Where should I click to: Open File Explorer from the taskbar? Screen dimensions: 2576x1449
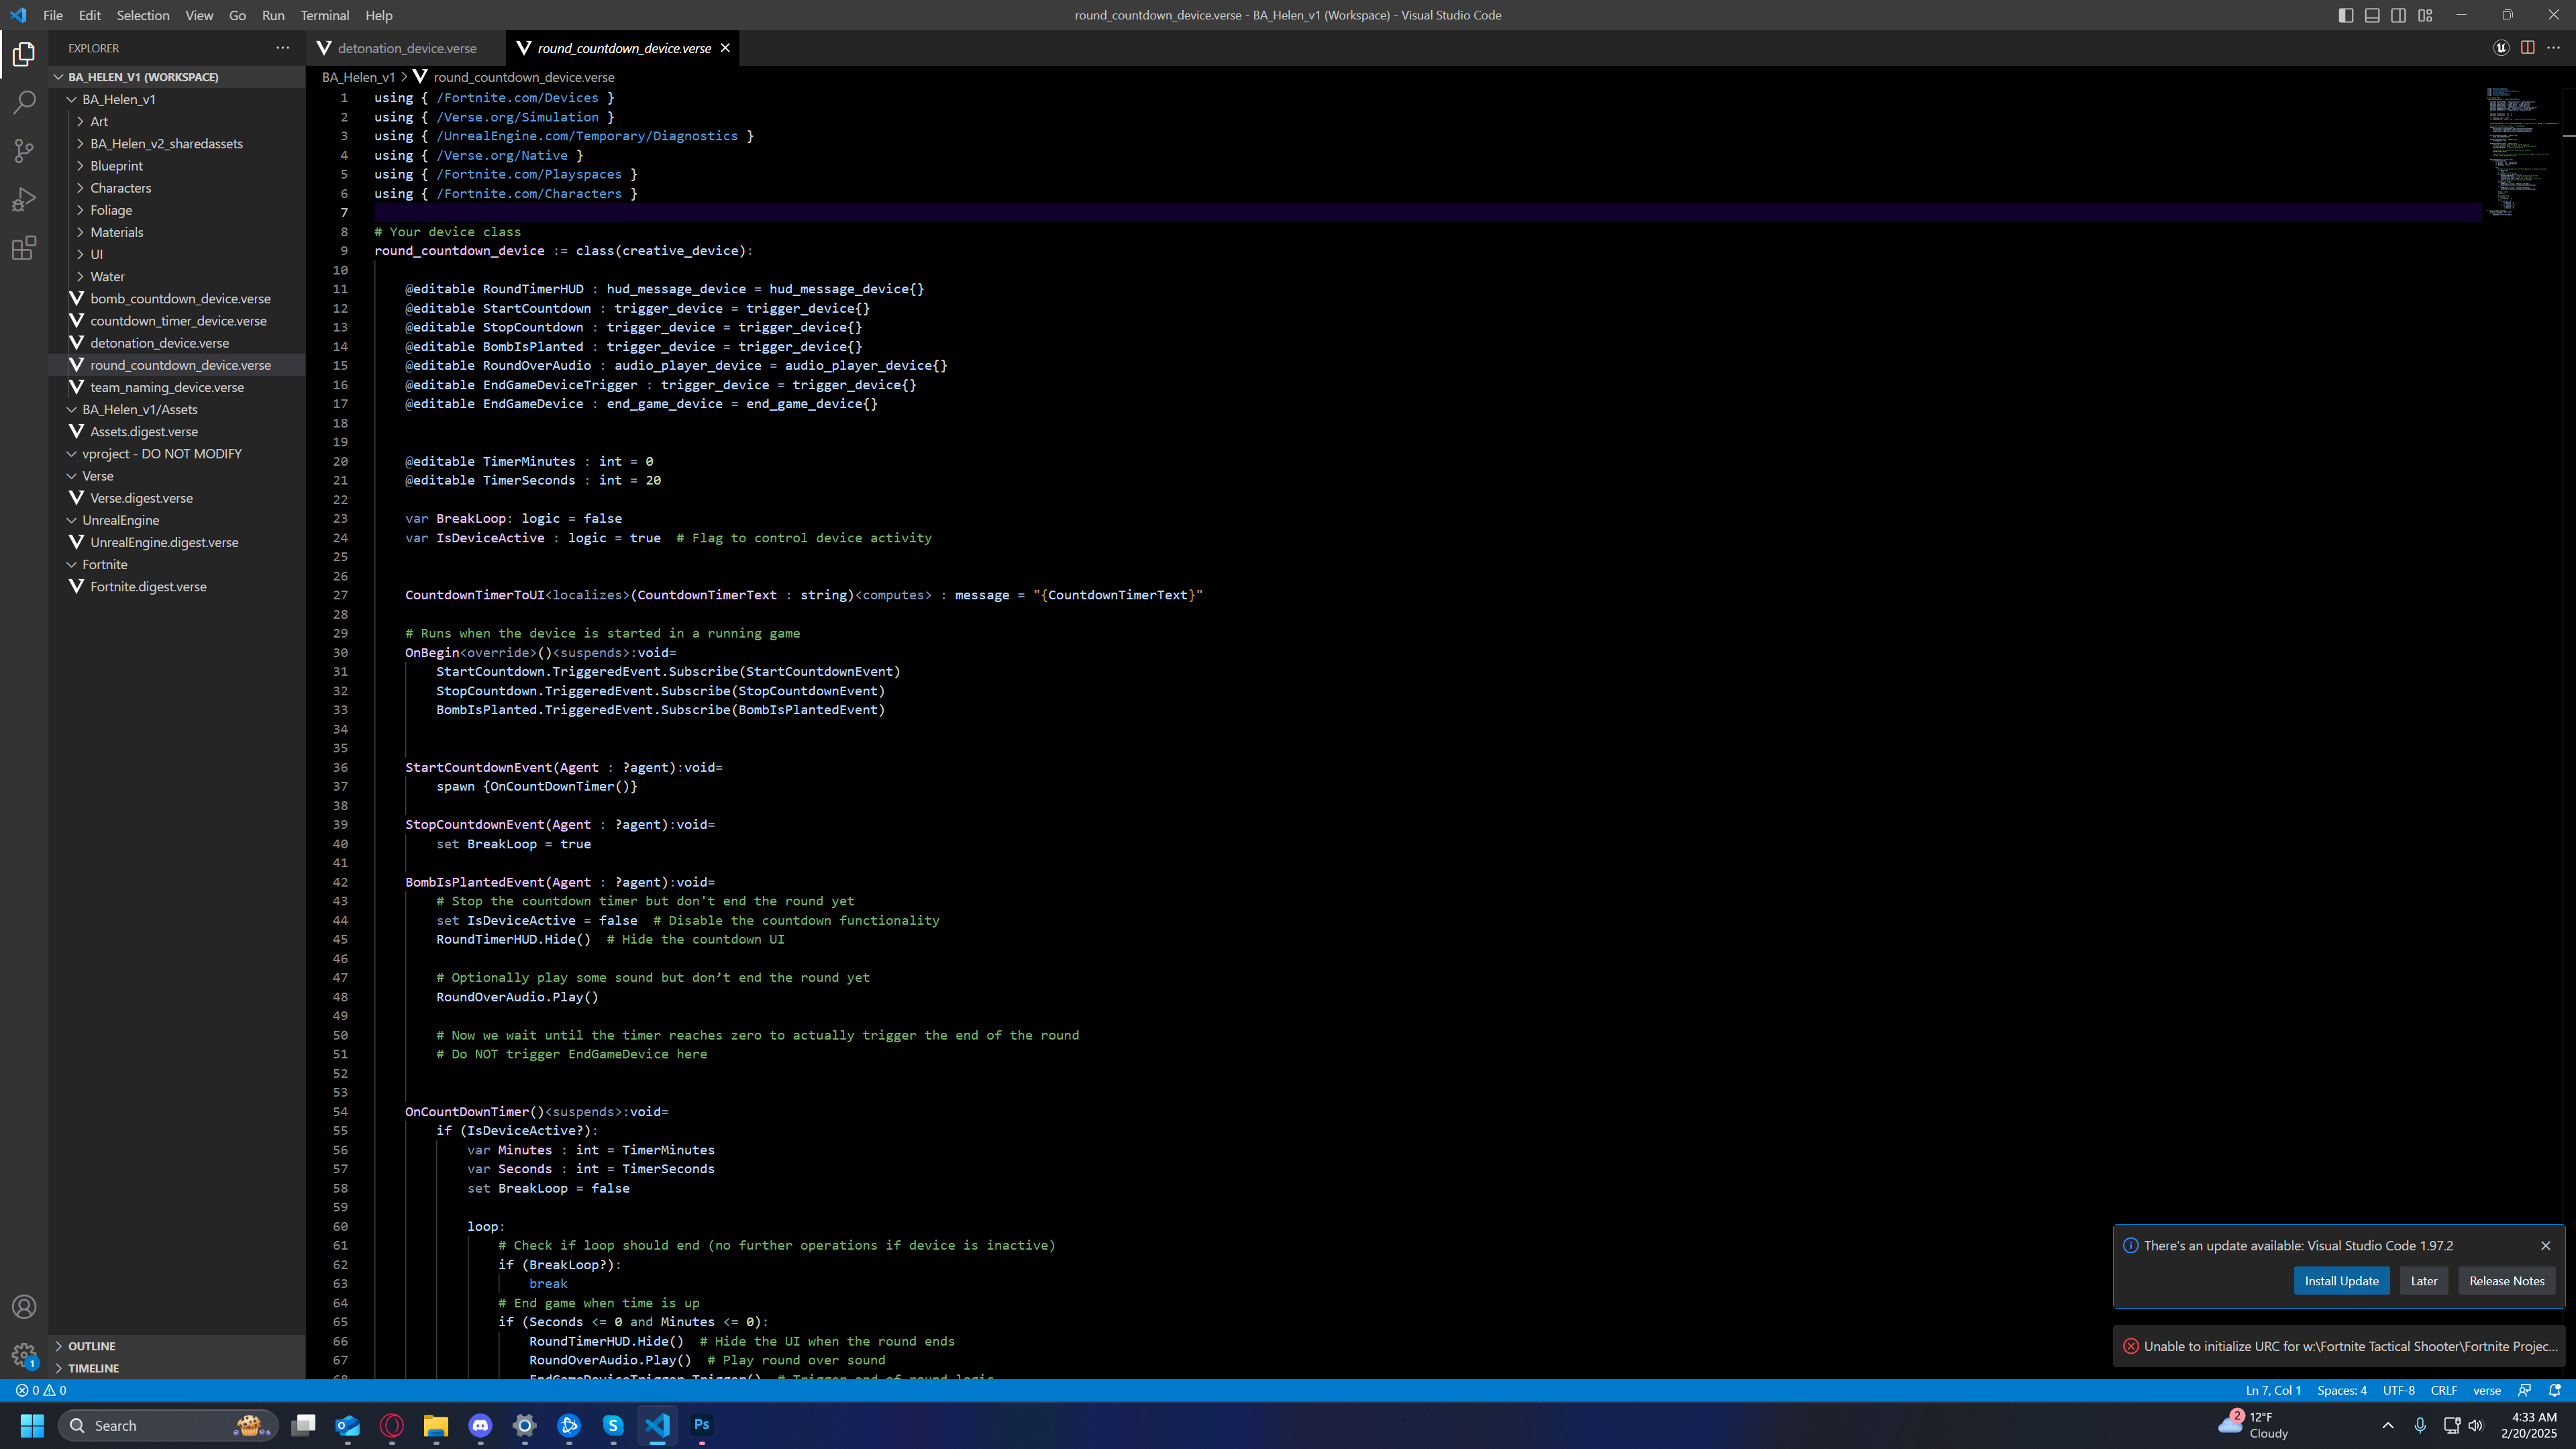(436, 1425)
